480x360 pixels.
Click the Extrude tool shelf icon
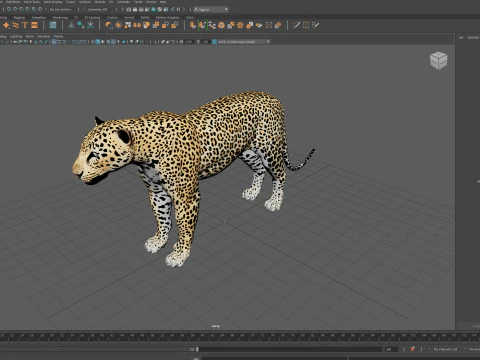click(192, 25)
